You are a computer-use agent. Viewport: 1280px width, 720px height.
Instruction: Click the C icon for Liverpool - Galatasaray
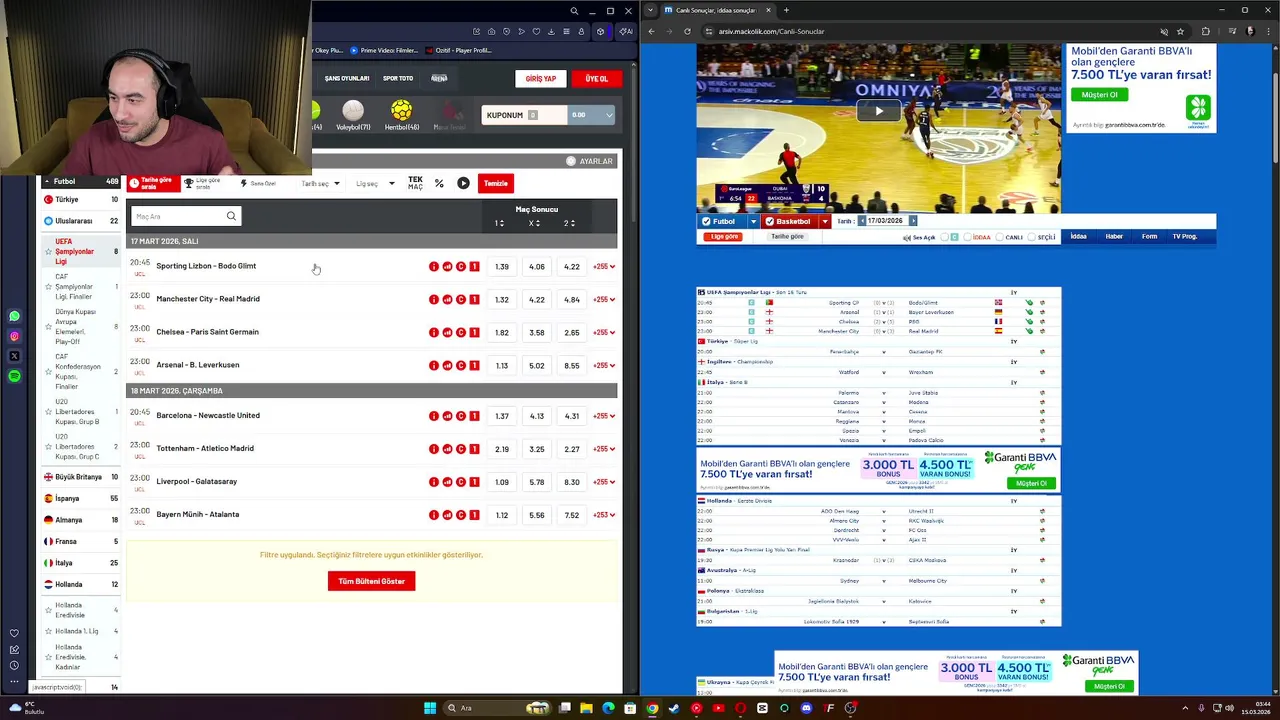coord(461,482)
